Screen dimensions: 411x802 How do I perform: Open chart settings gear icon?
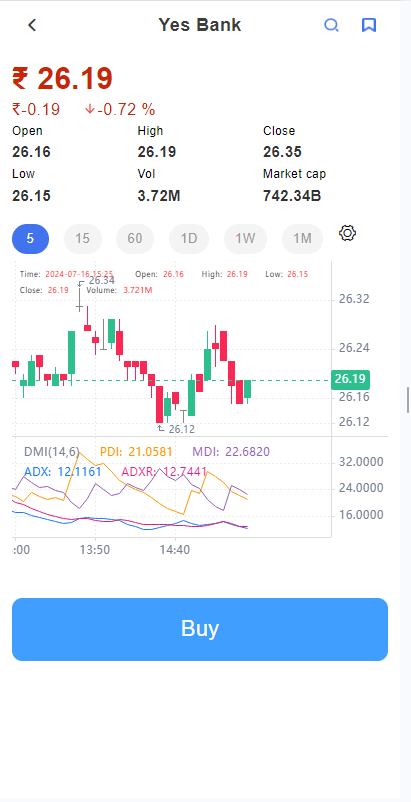347,233
